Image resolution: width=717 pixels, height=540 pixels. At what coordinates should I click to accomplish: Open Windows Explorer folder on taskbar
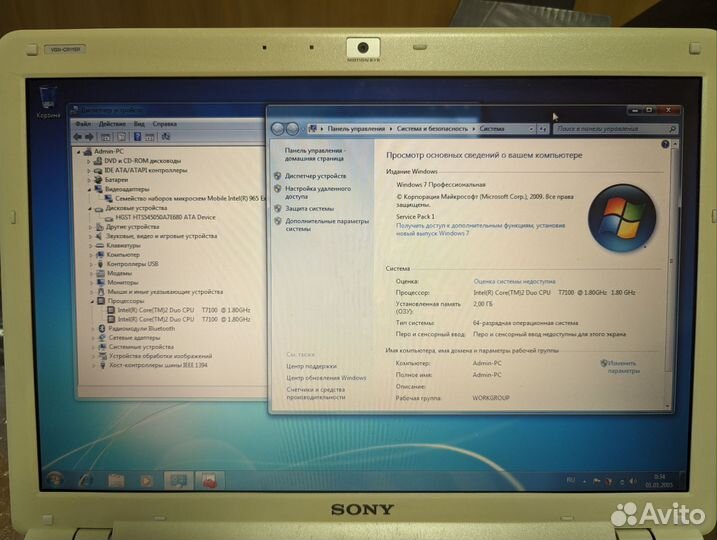117,480
